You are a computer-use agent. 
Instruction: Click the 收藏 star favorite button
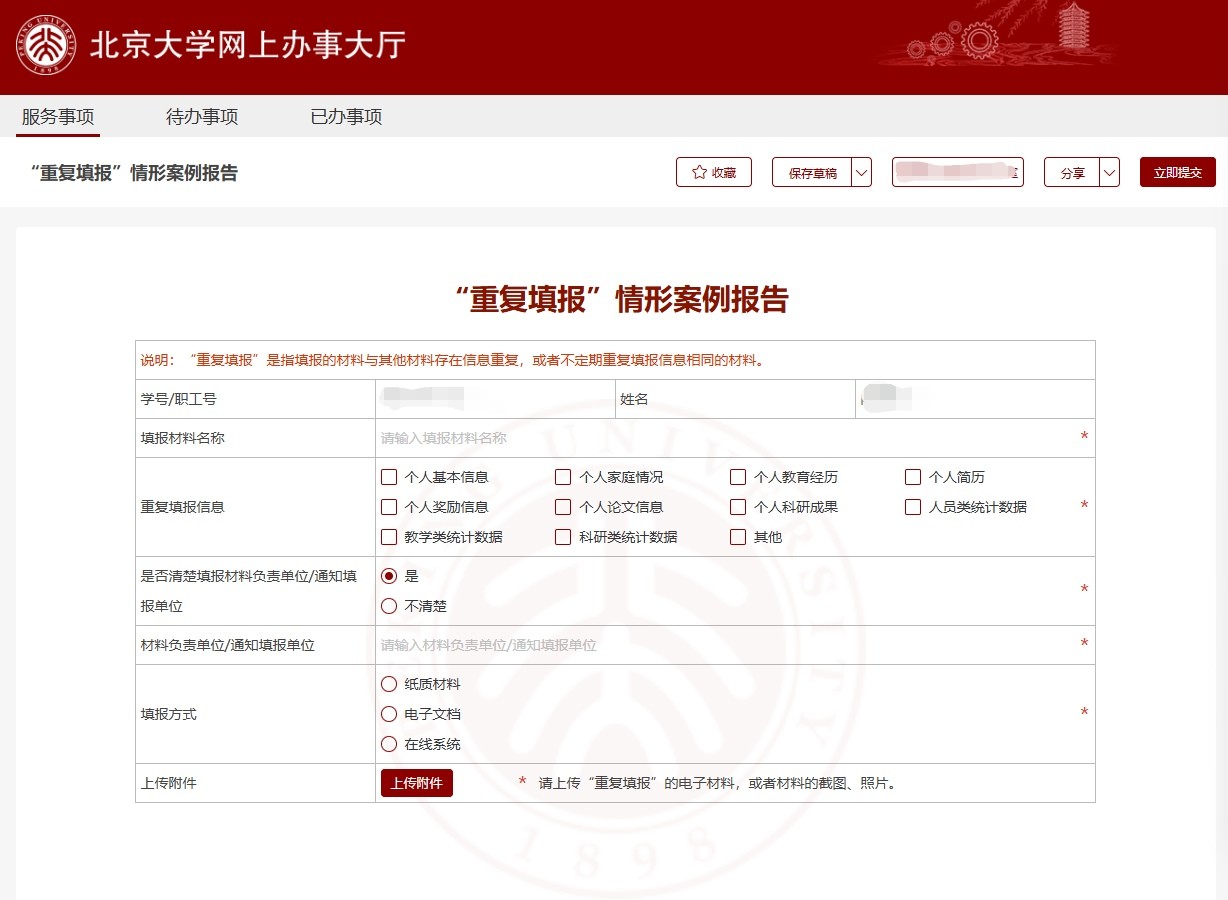(714, 173)
